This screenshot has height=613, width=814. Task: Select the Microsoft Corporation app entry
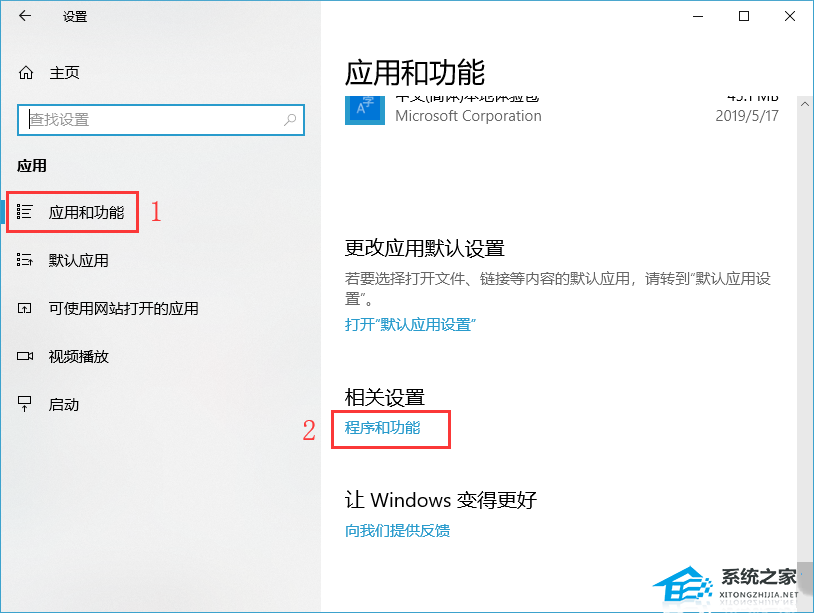pyautogui.click(x=562, y=111)
